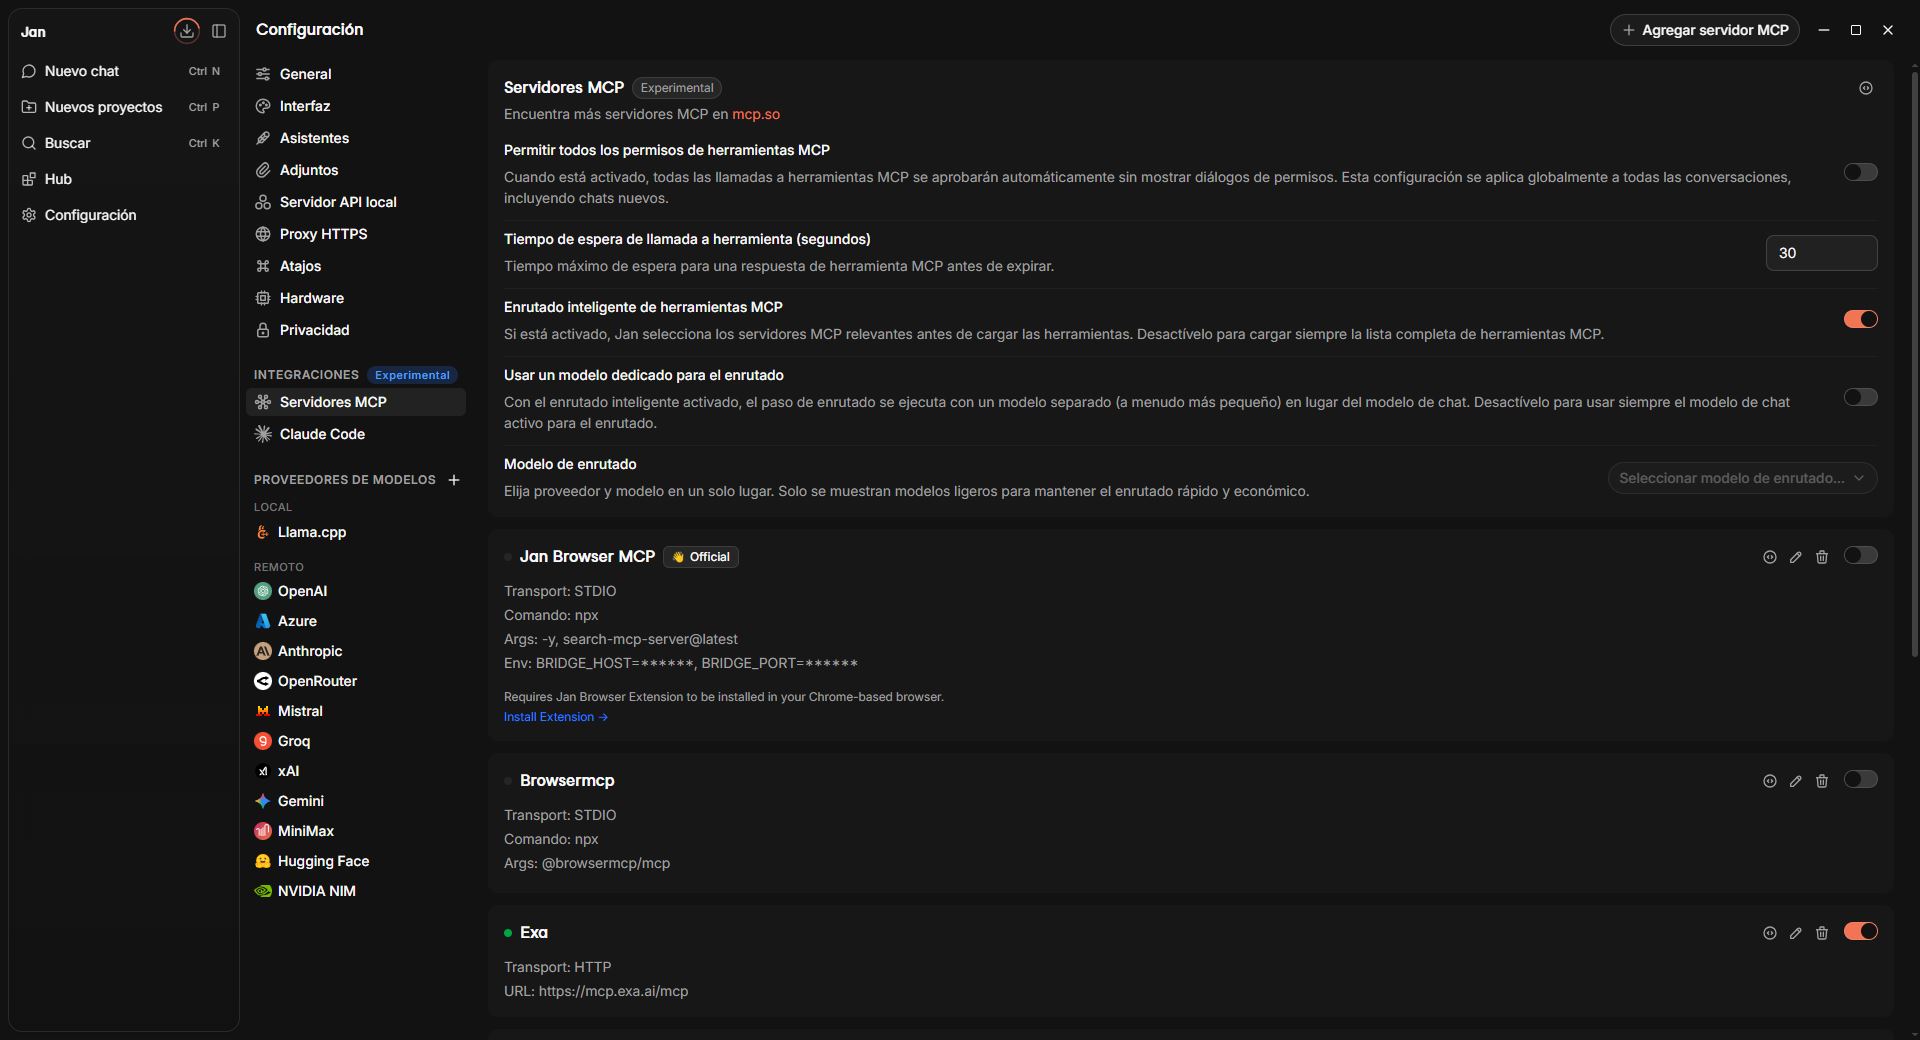1920x1040 pixels.
Task: Click the Exa URL https://mcp.exa.ai/mcp text
Action: point(613,991)
